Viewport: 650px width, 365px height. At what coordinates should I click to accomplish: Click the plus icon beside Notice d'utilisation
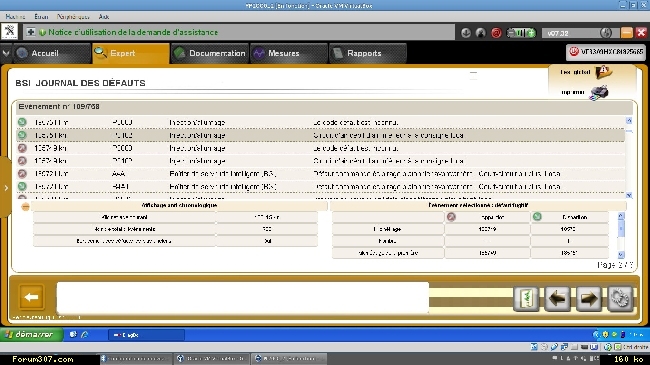pos(30,32)
